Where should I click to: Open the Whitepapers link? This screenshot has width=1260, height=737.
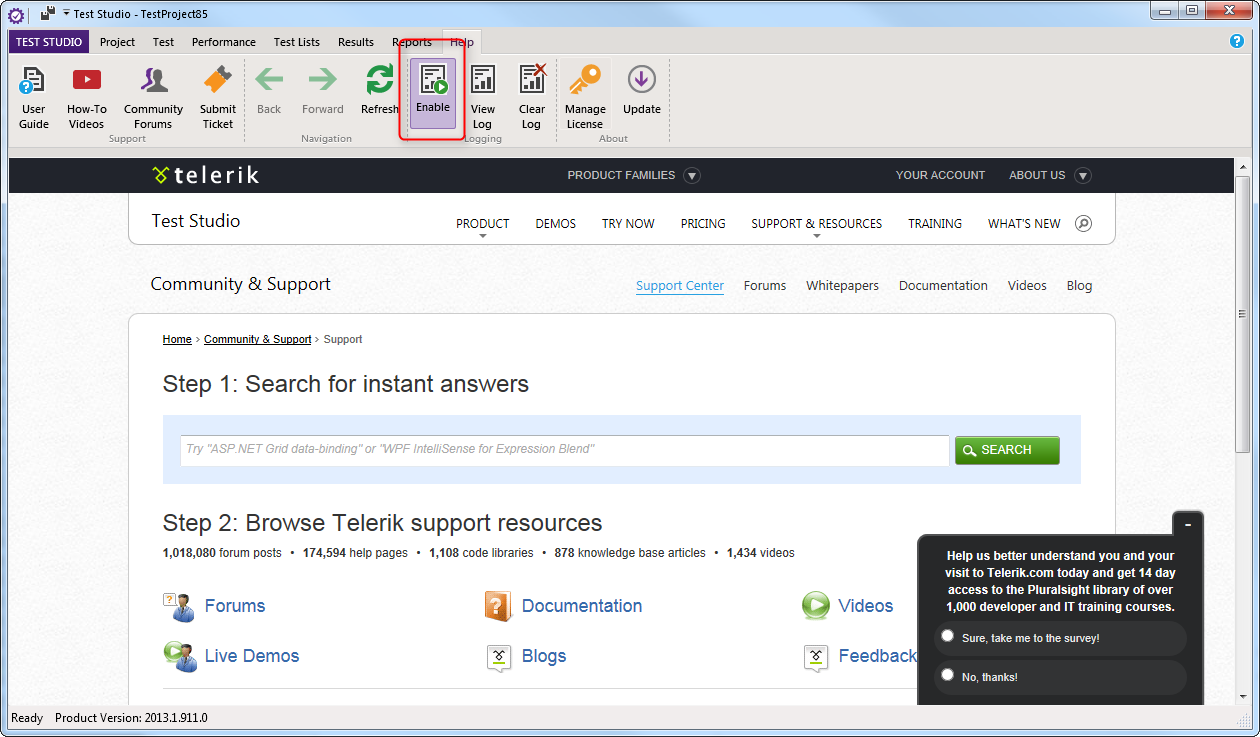[842, 285]
